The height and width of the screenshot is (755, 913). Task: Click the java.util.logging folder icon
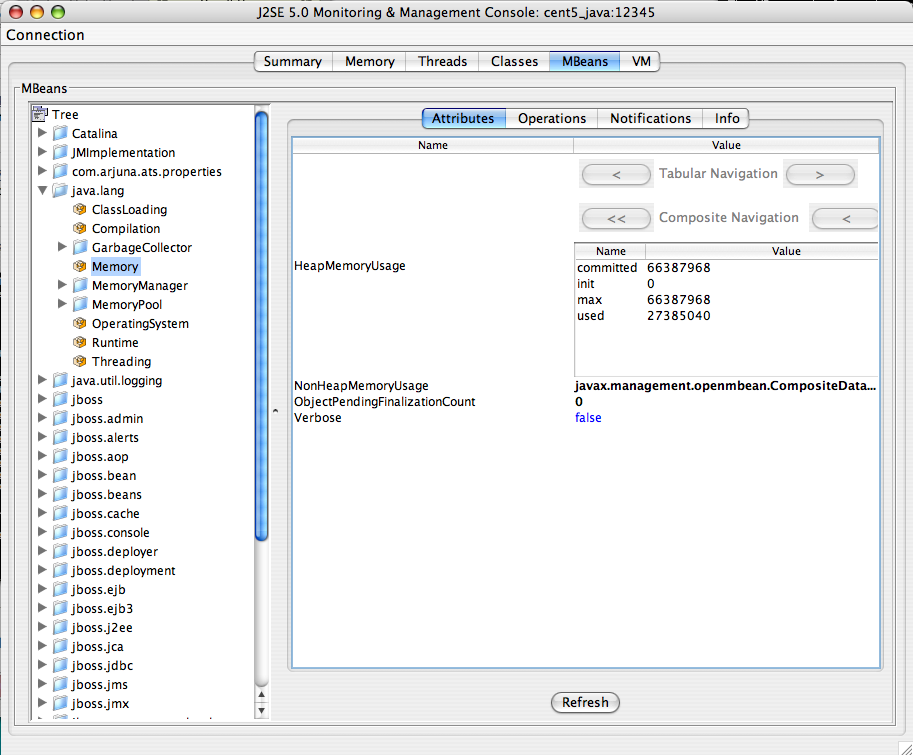click(x=60, y=380)
